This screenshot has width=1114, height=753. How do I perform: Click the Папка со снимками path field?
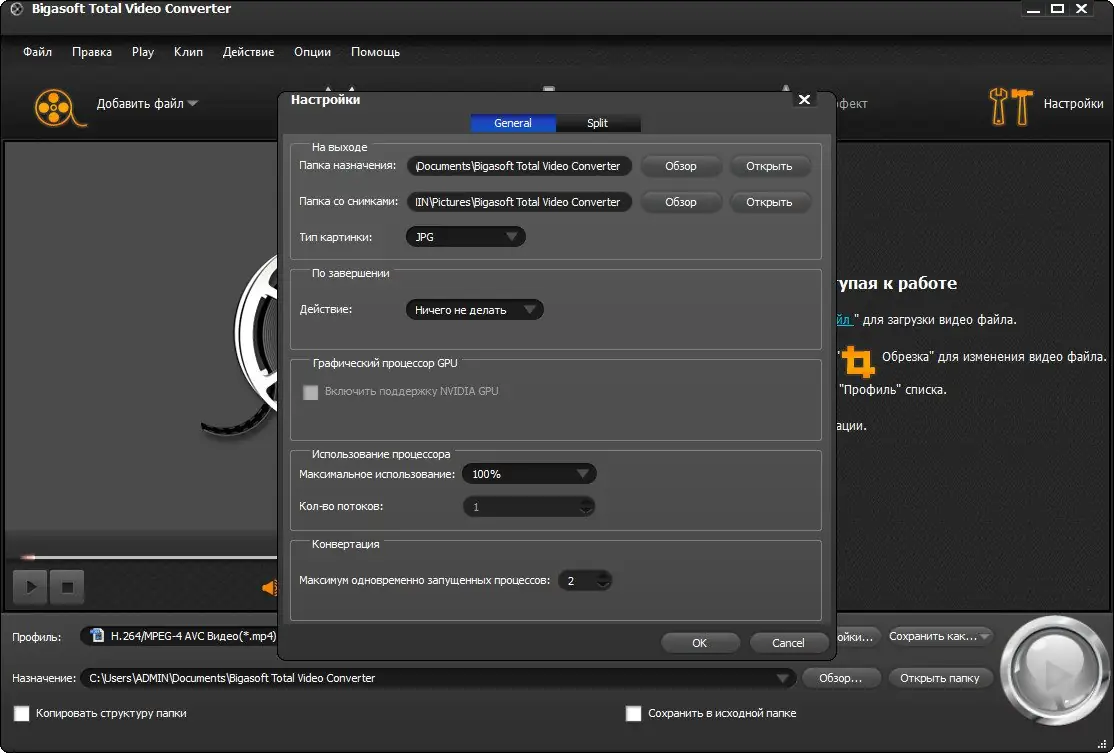pos(519,202)
